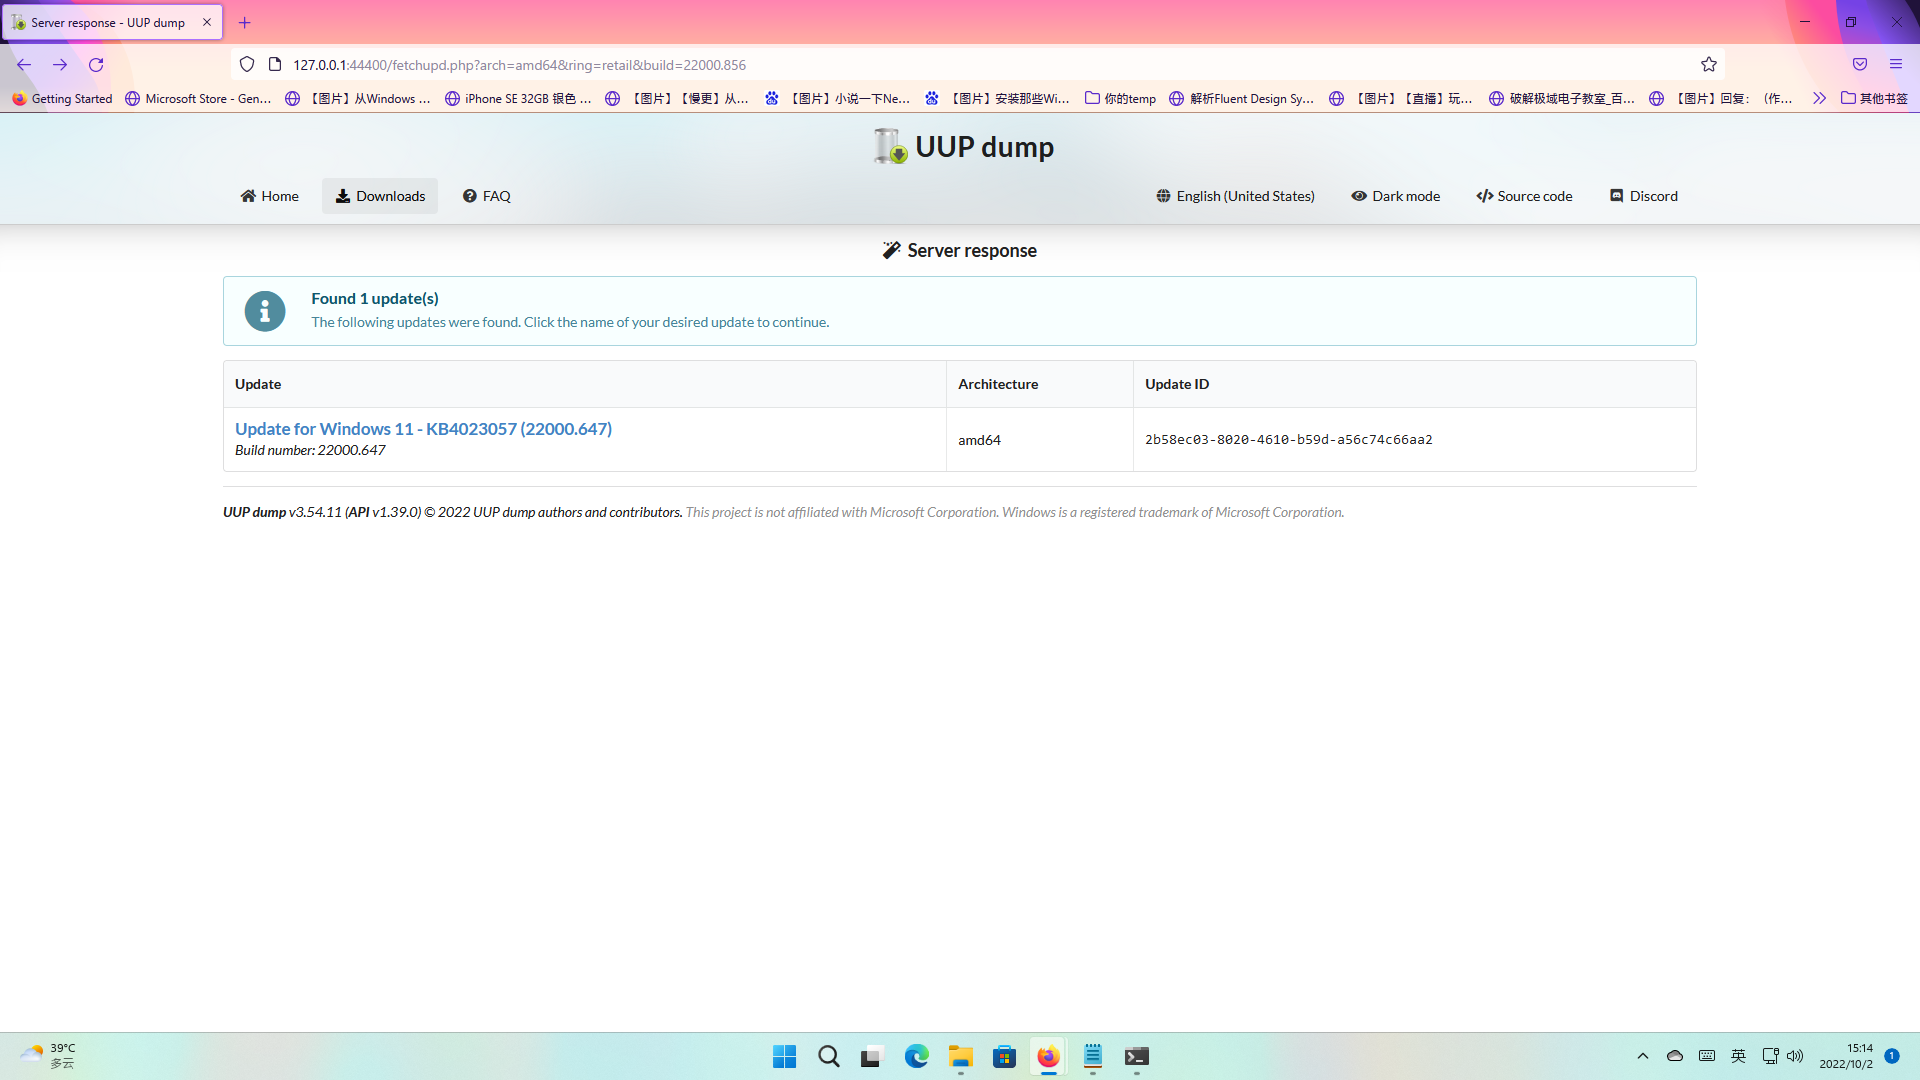The height and width of the screenshot is (1080, 1920).
Task: Open Task View on taskbar
Action: pos(873,1056)
